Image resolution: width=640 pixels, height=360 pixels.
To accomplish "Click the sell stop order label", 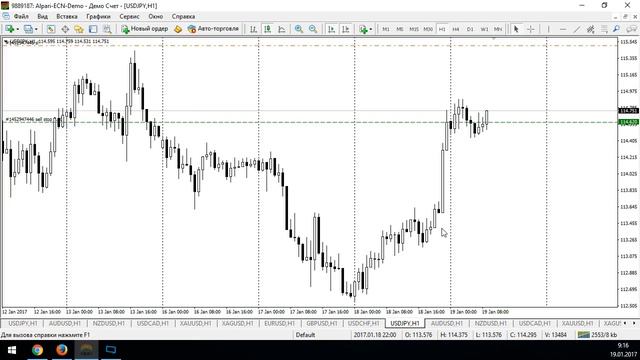I will (x=29, y=120).
